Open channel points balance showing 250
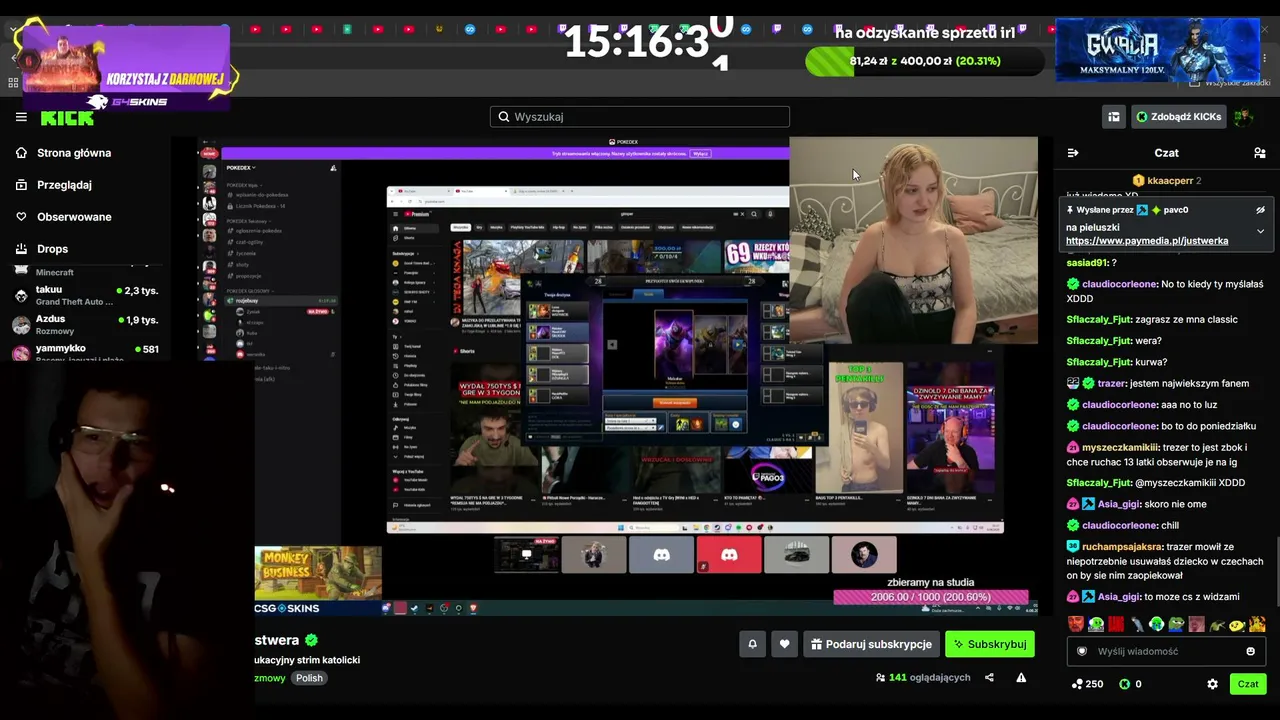 coord(1087,684)
